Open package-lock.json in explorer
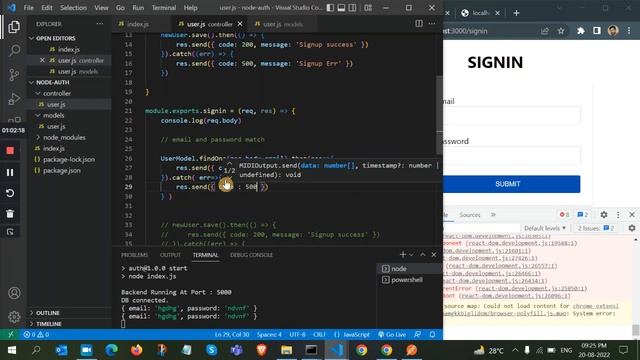Screen dimensions: 640x360 69,159
